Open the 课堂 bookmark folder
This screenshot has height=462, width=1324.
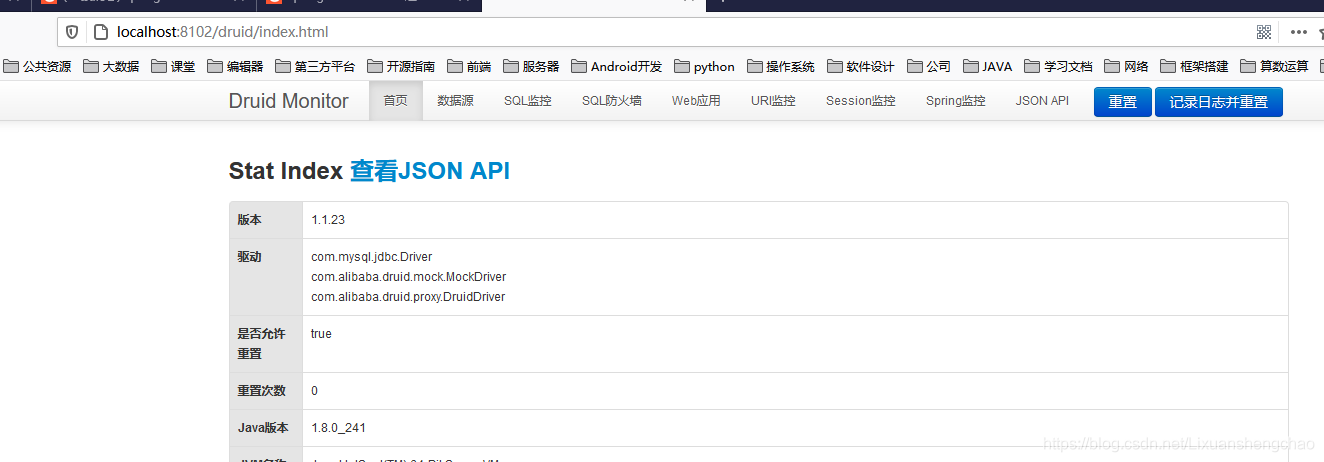click(x=173, y=67)
